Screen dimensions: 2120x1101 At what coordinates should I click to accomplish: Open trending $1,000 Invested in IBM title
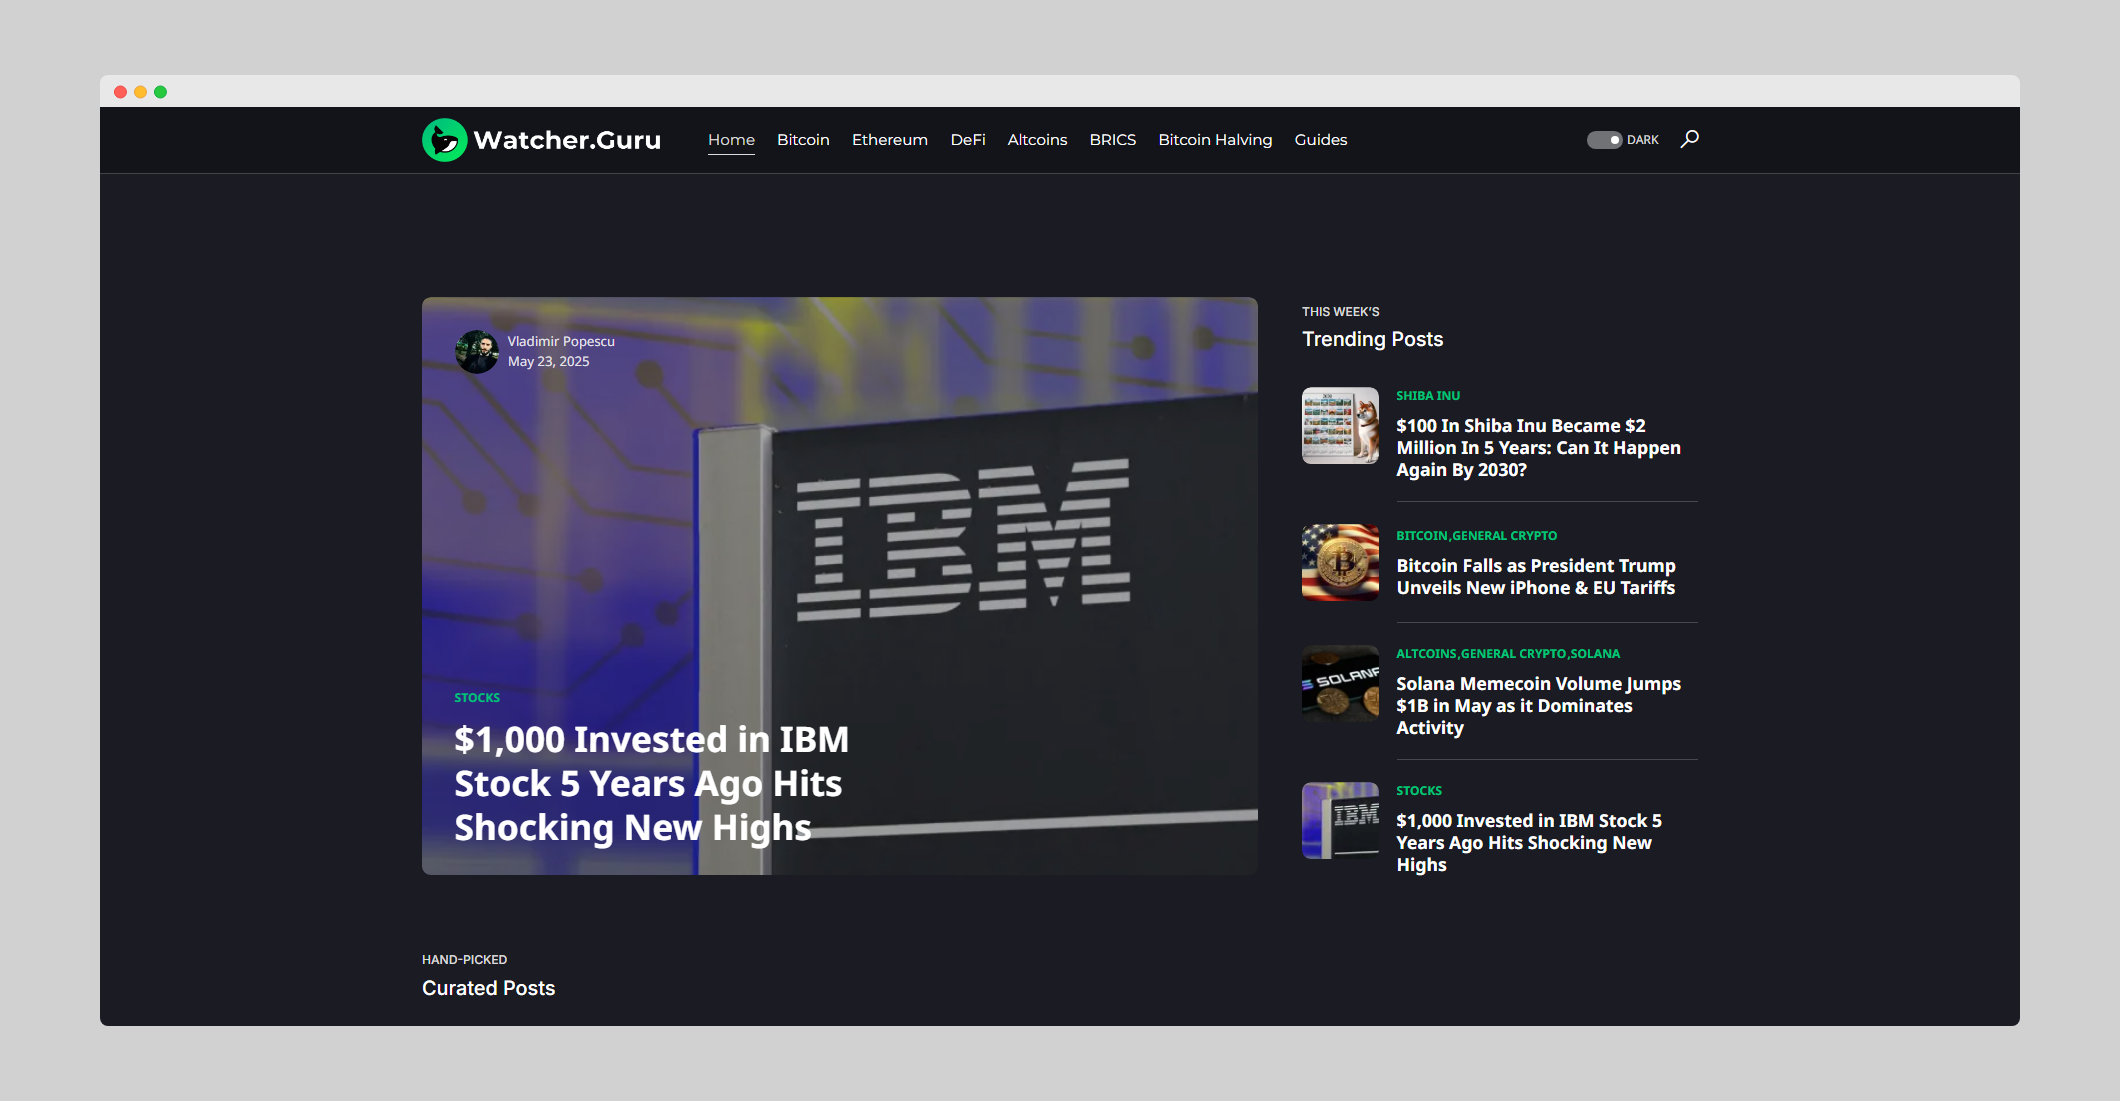click(x=1529, y=843)
